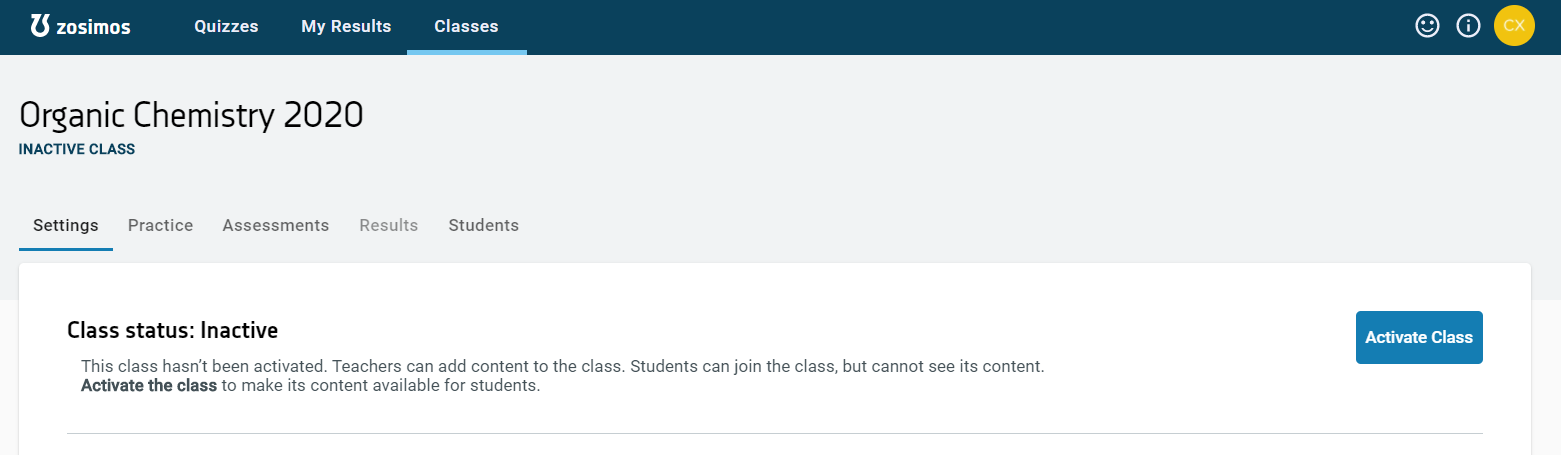Go to Quizzes in top navigation
Image resolution: width=1561 pixels, height=455 pixels.
tap(226, 27)
